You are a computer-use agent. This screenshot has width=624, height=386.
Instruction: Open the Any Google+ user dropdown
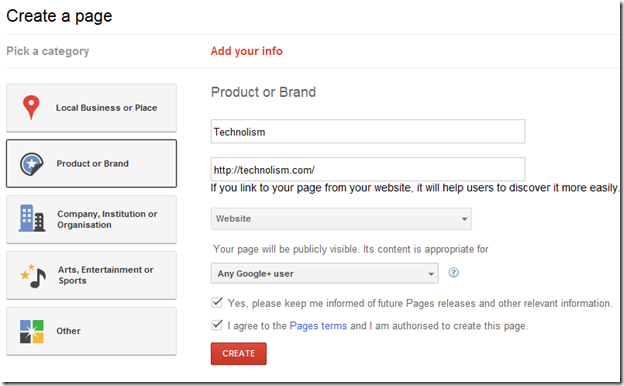click(324, 273)
